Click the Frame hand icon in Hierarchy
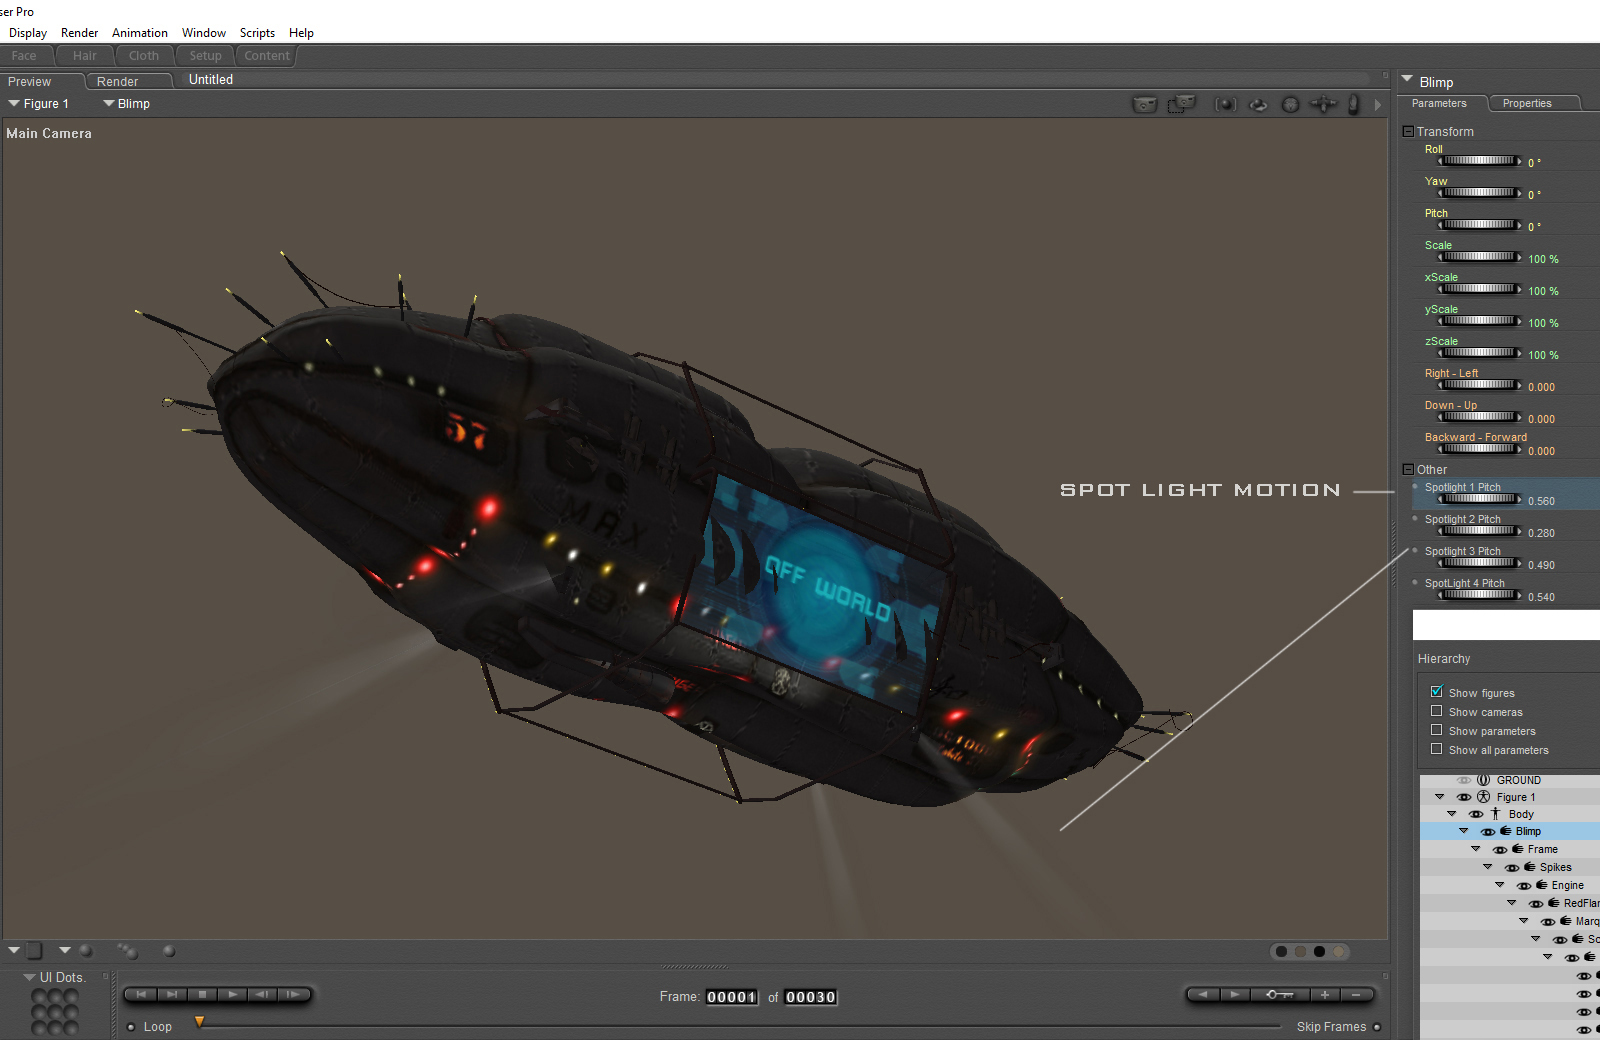 [1518, 849]
